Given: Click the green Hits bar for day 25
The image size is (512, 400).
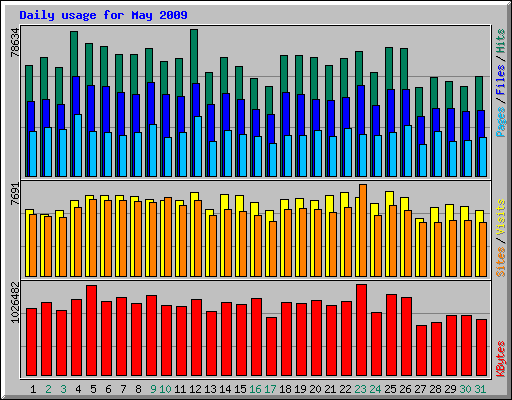Looking at the screenshot, I should click(x=389, y=68).
